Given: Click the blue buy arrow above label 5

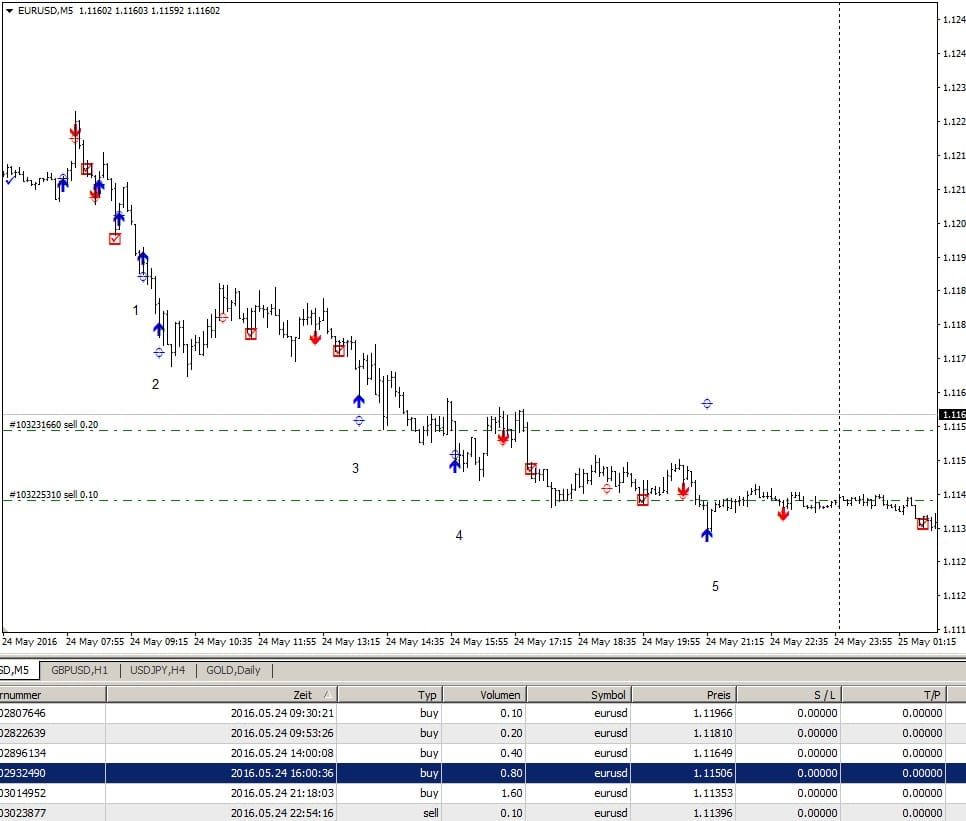Looking at the screenshot, I should [x=707, y=534].
